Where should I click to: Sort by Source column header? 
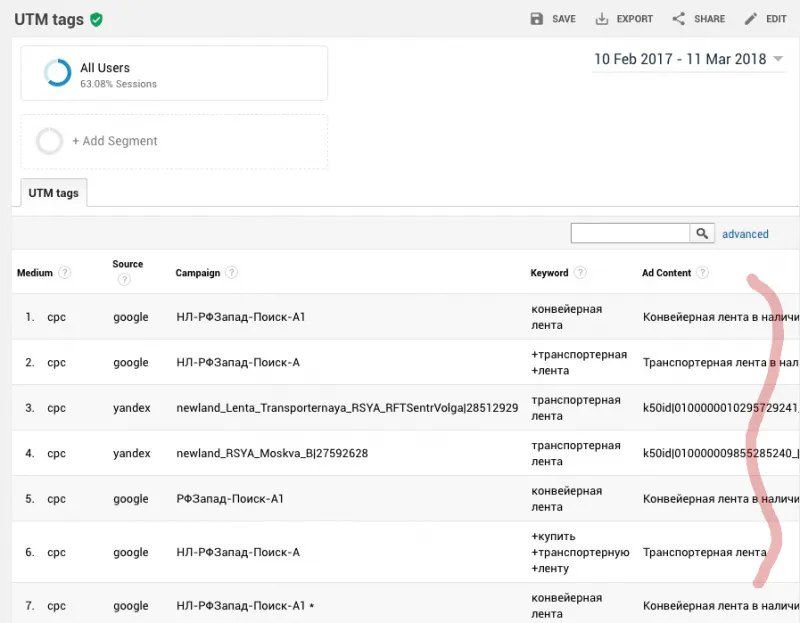128,264
